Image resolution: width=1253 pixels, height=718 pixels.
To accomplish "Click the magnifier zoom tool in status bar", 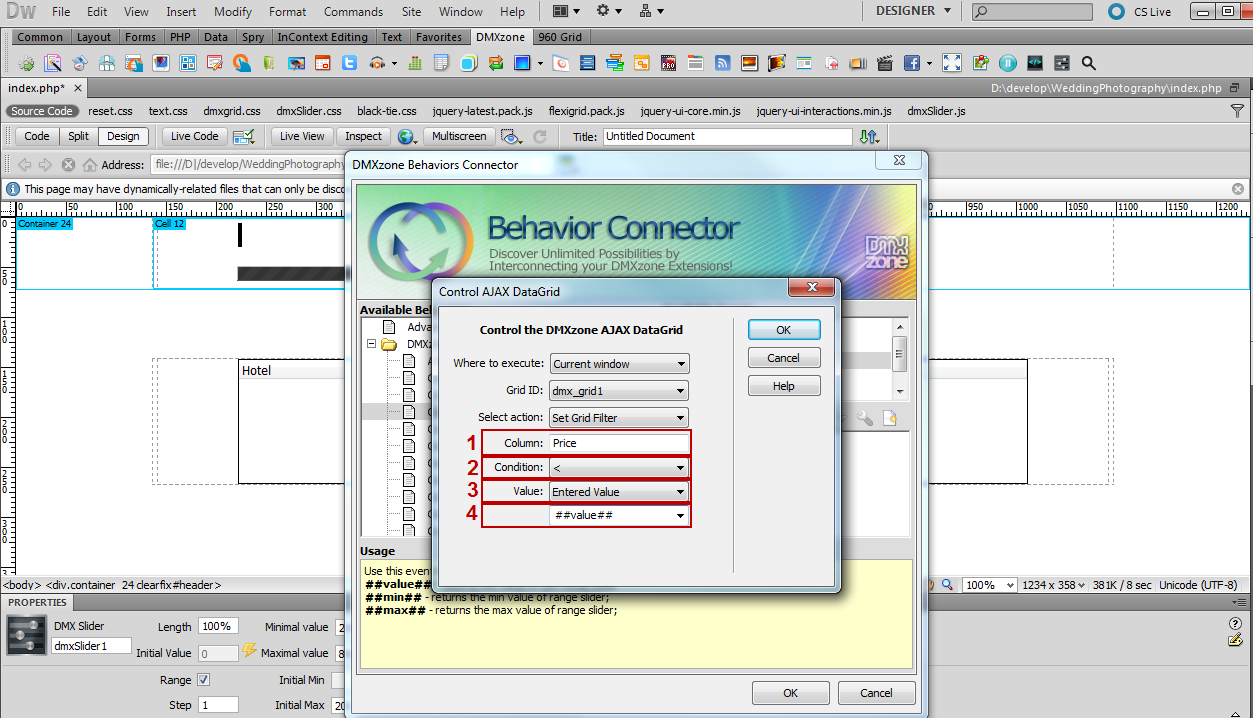I will (947, 585).
